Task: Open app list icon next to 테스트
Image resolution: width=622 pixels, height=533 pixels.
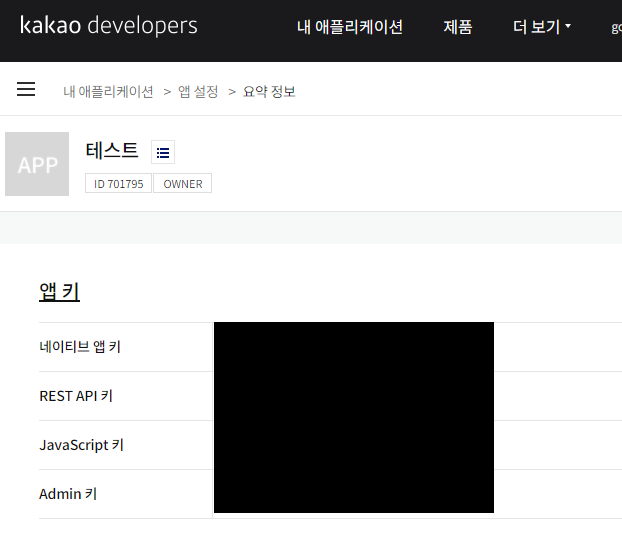Action: pyautogui.click(x=163, y=152)
